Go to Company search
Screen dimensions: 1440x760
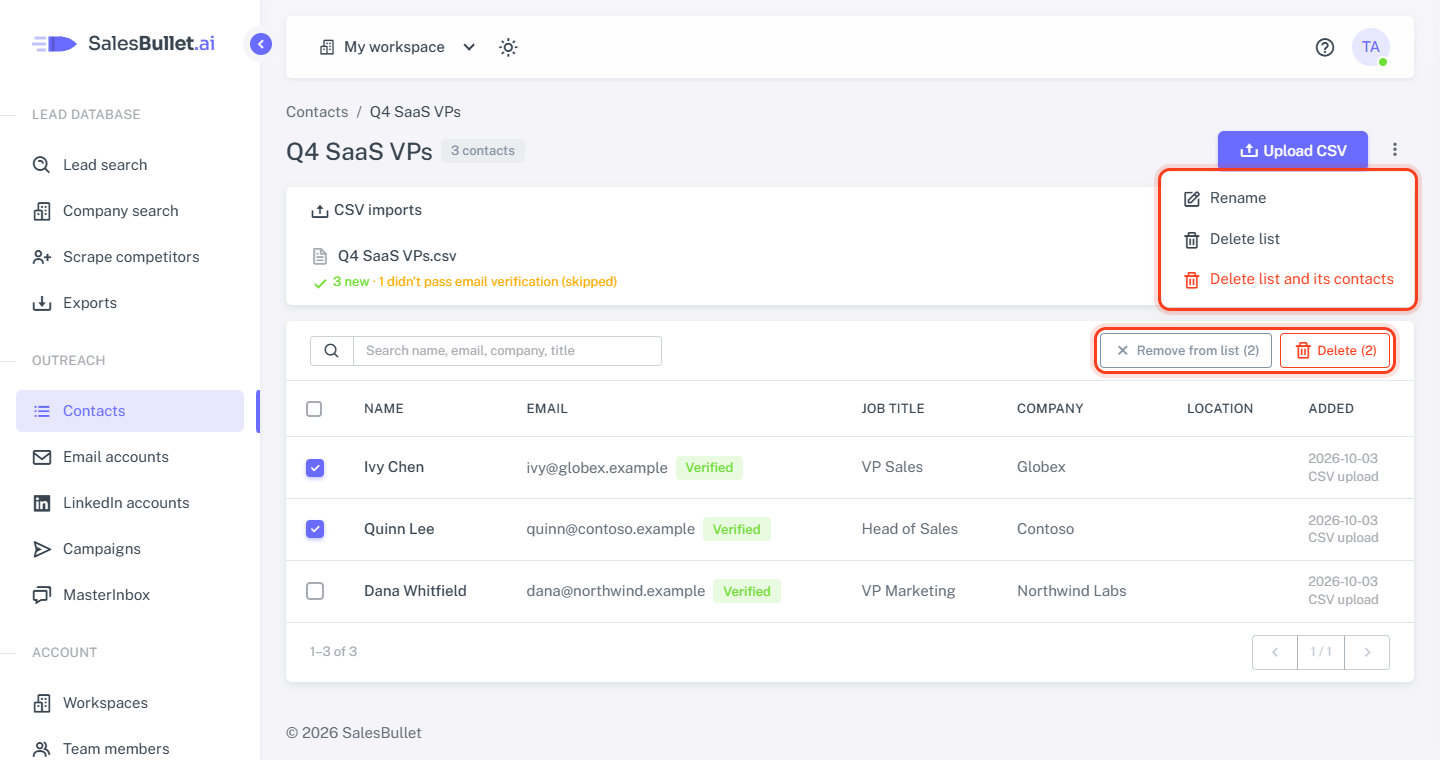point(130,211)
